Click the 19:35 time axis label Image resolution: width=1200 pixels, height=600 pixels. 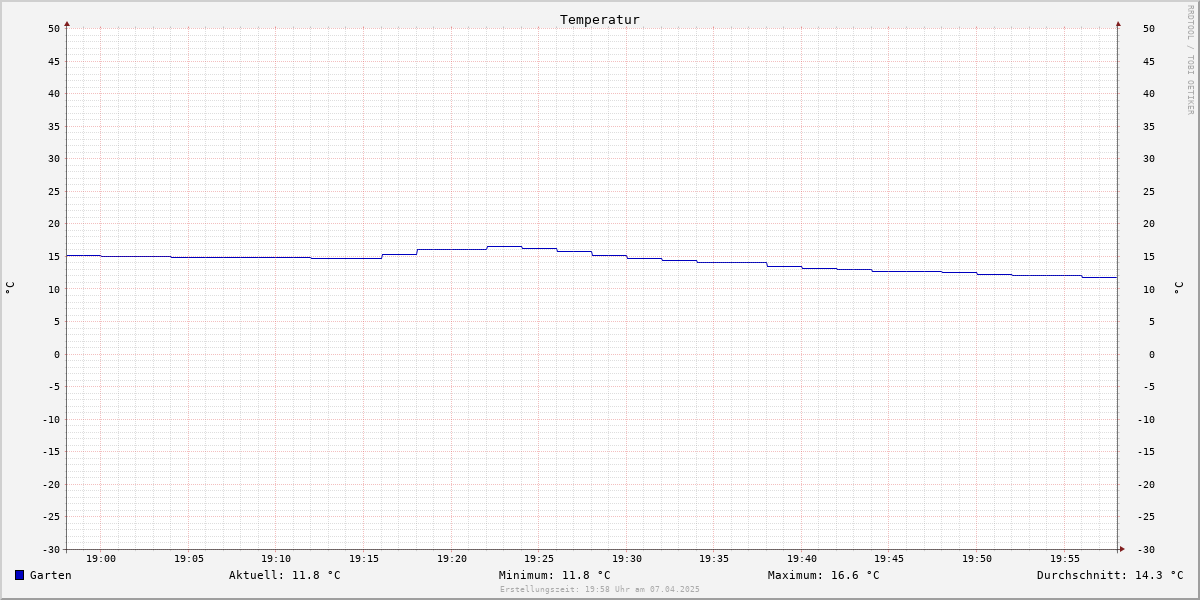[x=714, y=559]
